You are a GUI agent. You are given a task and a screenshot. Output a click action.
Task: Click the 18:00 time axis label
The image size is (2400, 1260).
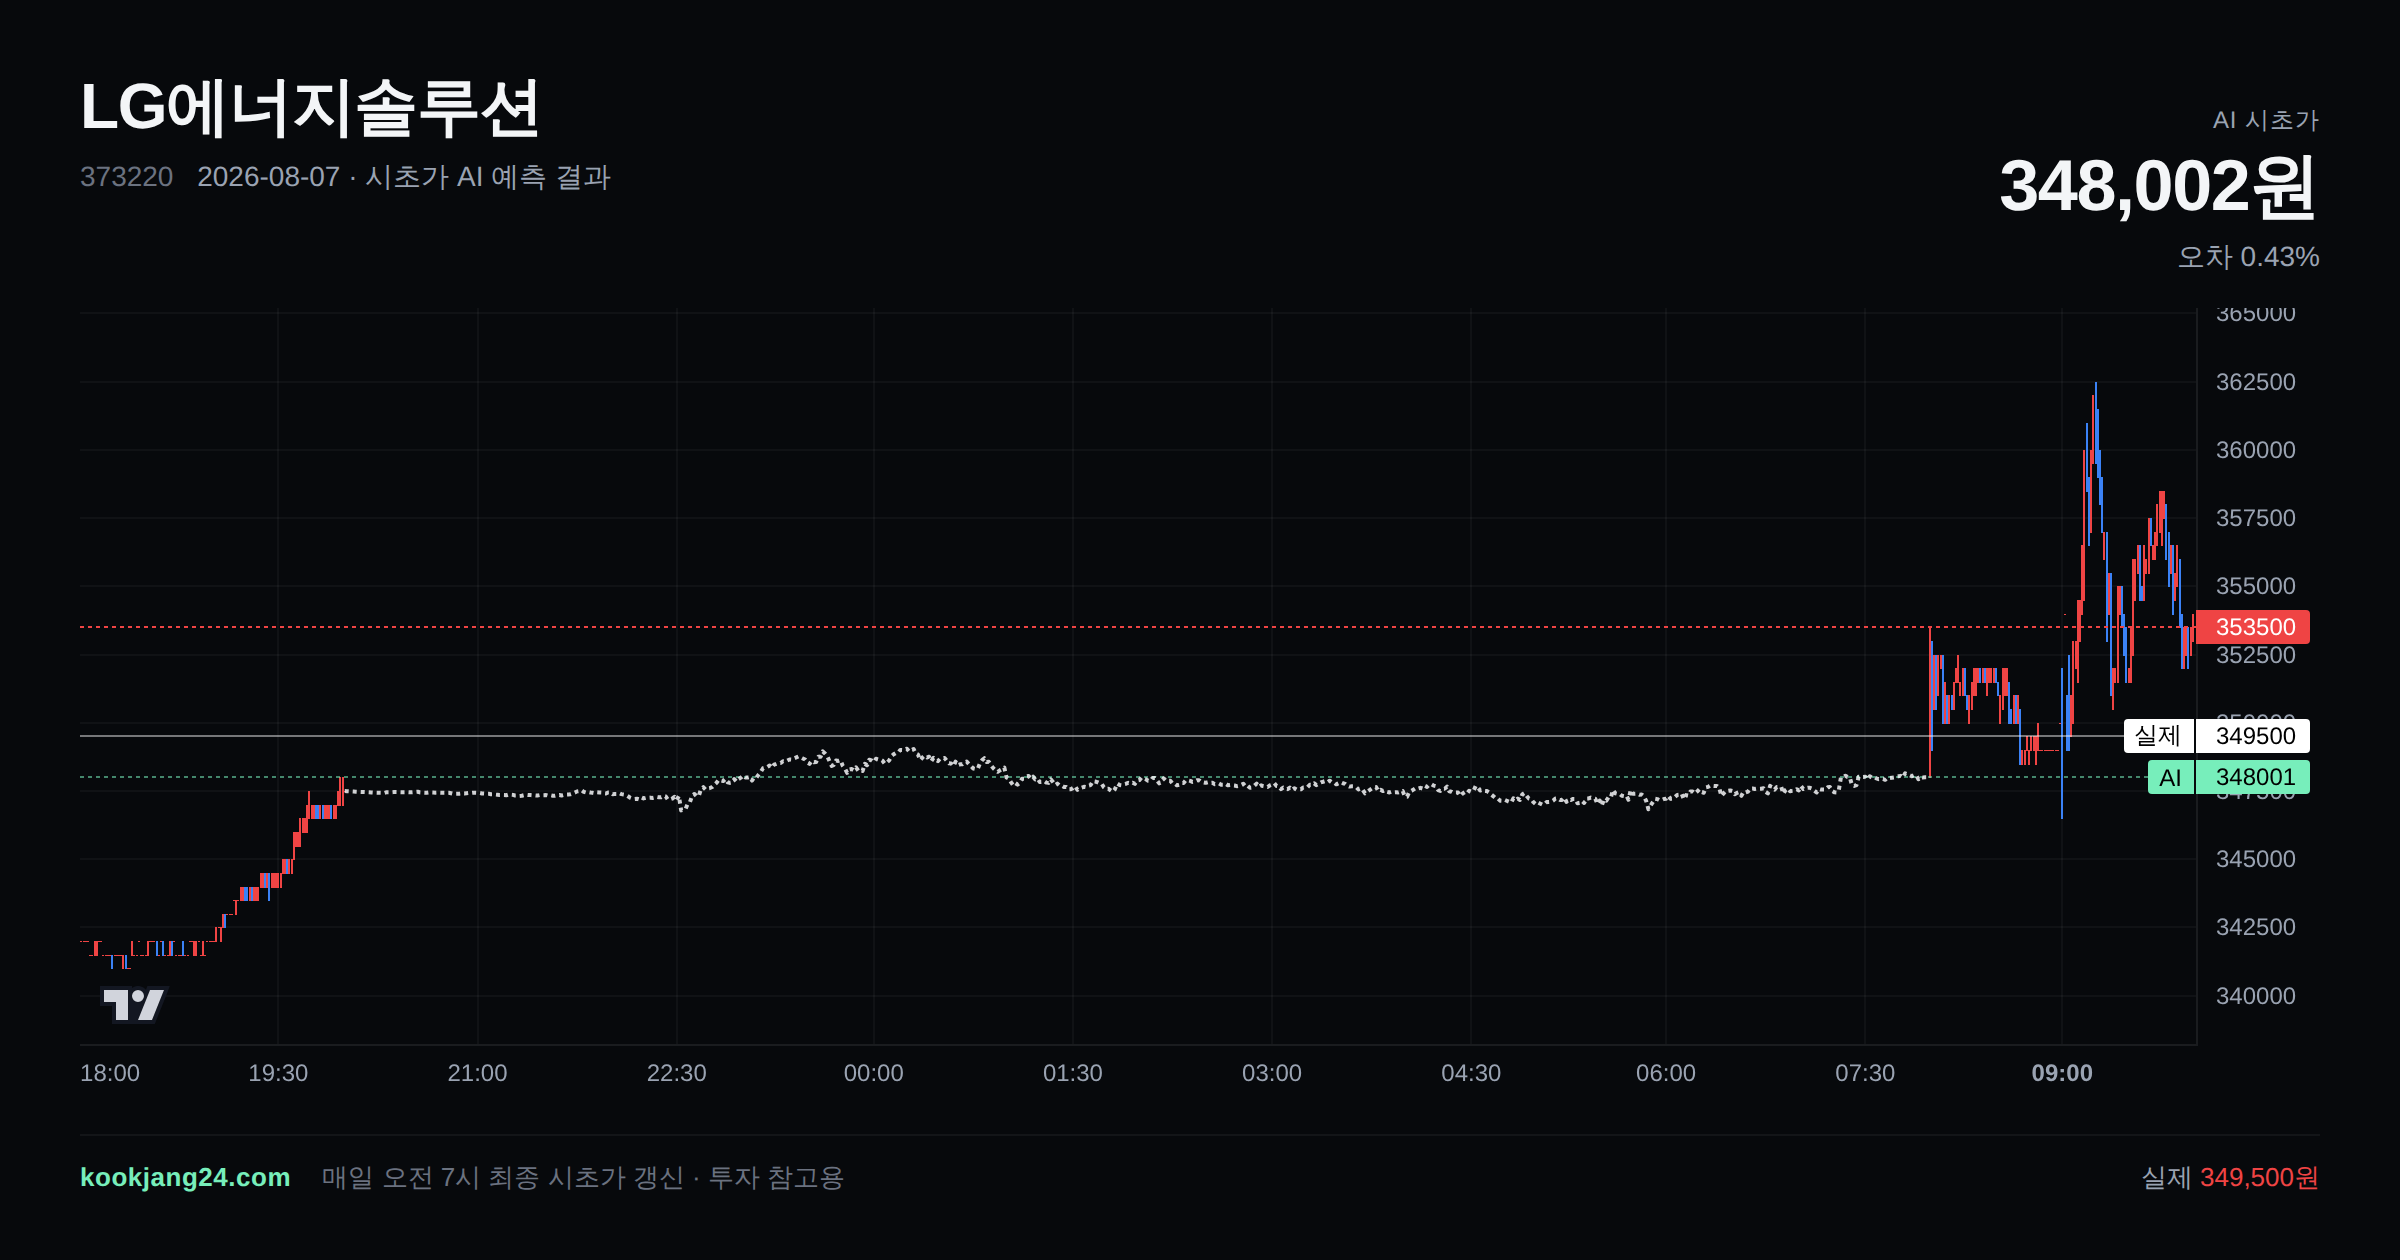(x=110, y=1073)
